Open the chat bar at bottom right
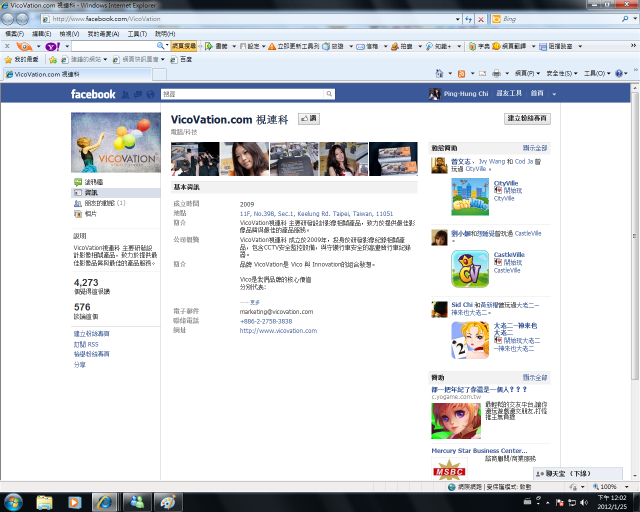The image size is (640, 512). pos(578,474)
